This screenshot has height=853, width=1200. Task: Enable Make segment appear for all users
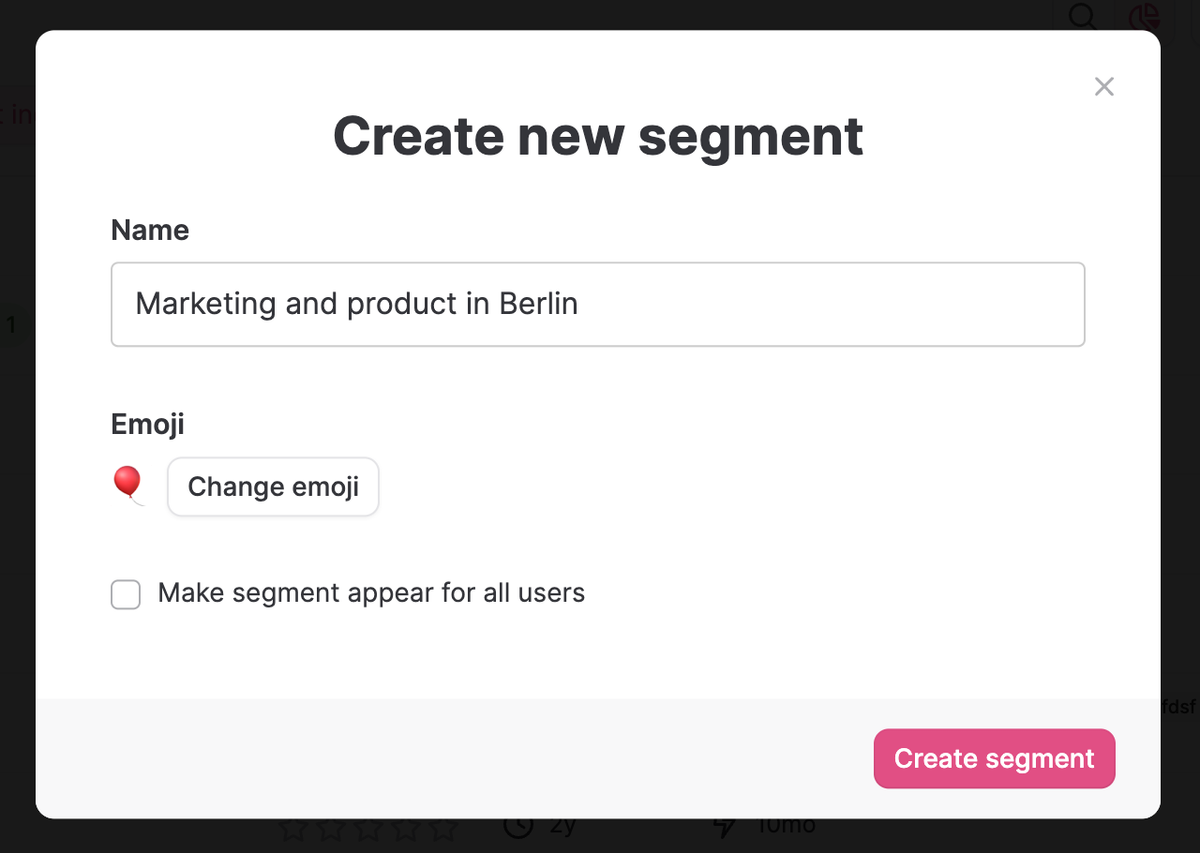pyautogui.click(x=126, y=594)
